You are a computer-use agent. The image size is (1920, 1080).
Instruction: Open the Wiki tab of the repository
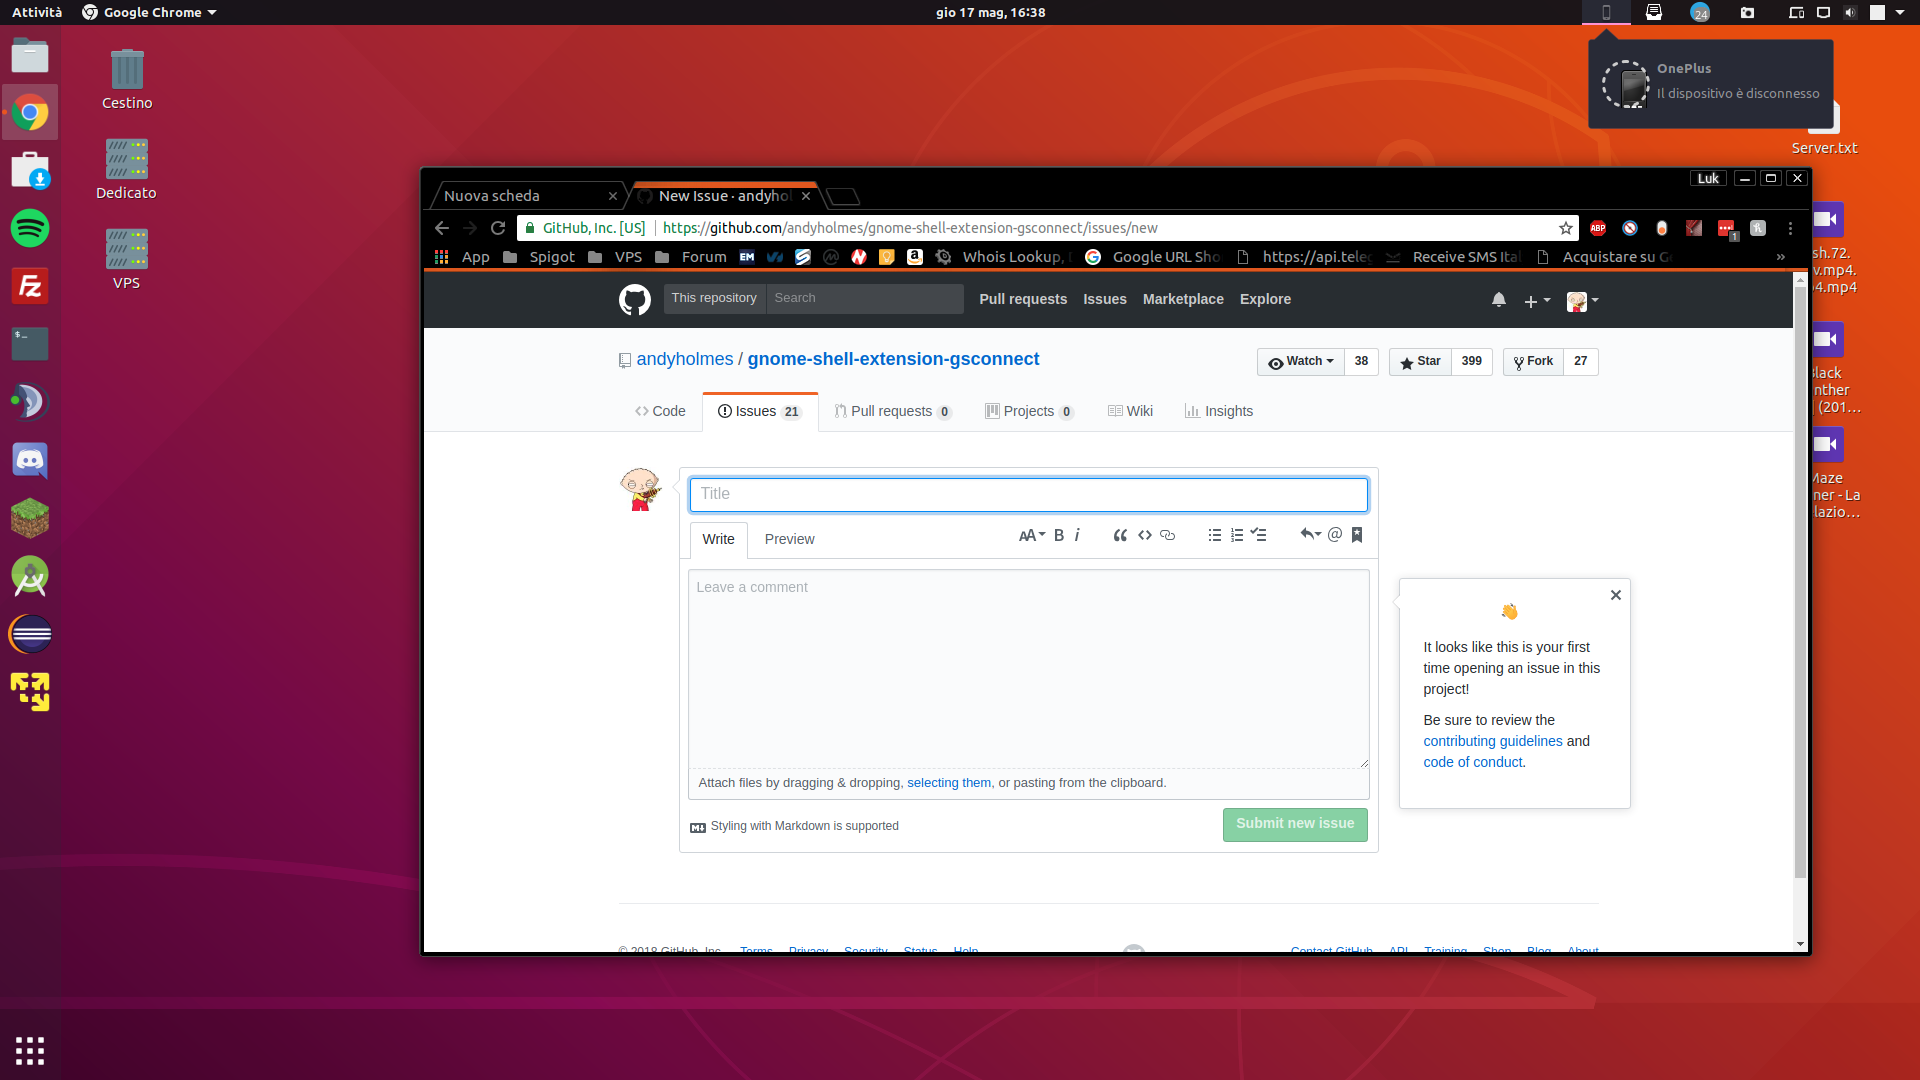(1130, 411)
